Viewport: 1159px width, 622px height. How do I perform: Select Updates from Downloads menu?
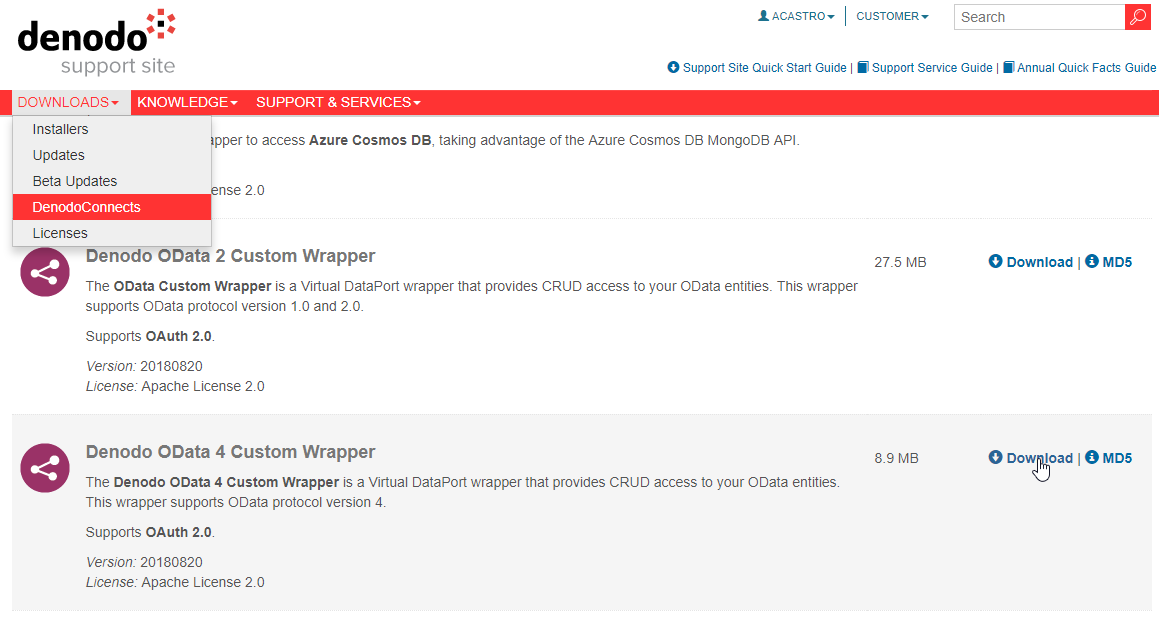(x=112, y=155)
